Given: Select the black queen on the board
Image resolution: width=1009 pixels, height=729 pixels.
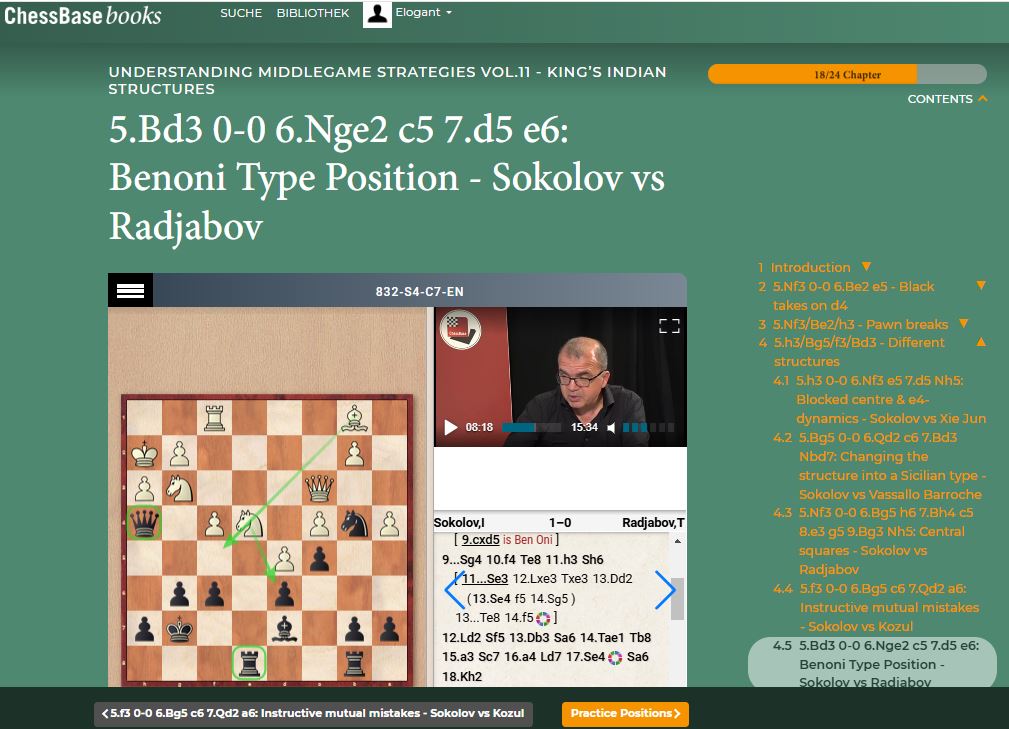Looking at the screenshot, I should [x=145, y=522].
